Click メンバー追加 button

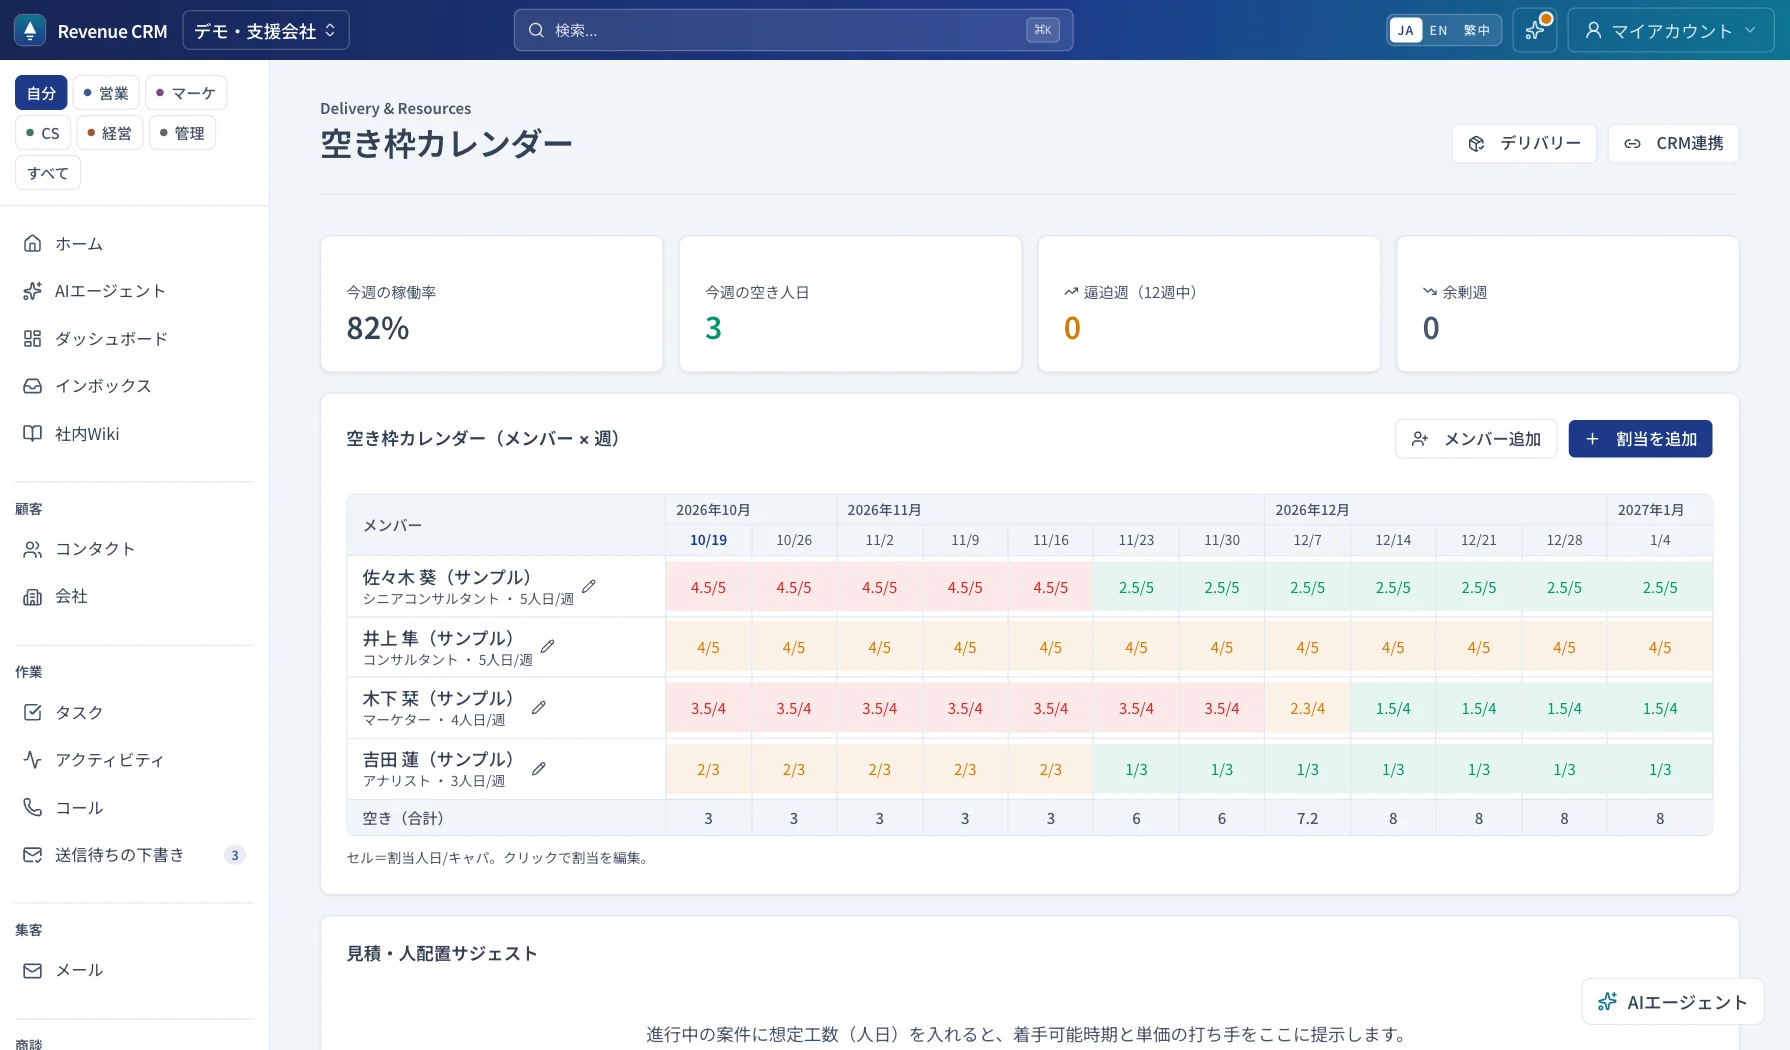[x=1476, y=439]
